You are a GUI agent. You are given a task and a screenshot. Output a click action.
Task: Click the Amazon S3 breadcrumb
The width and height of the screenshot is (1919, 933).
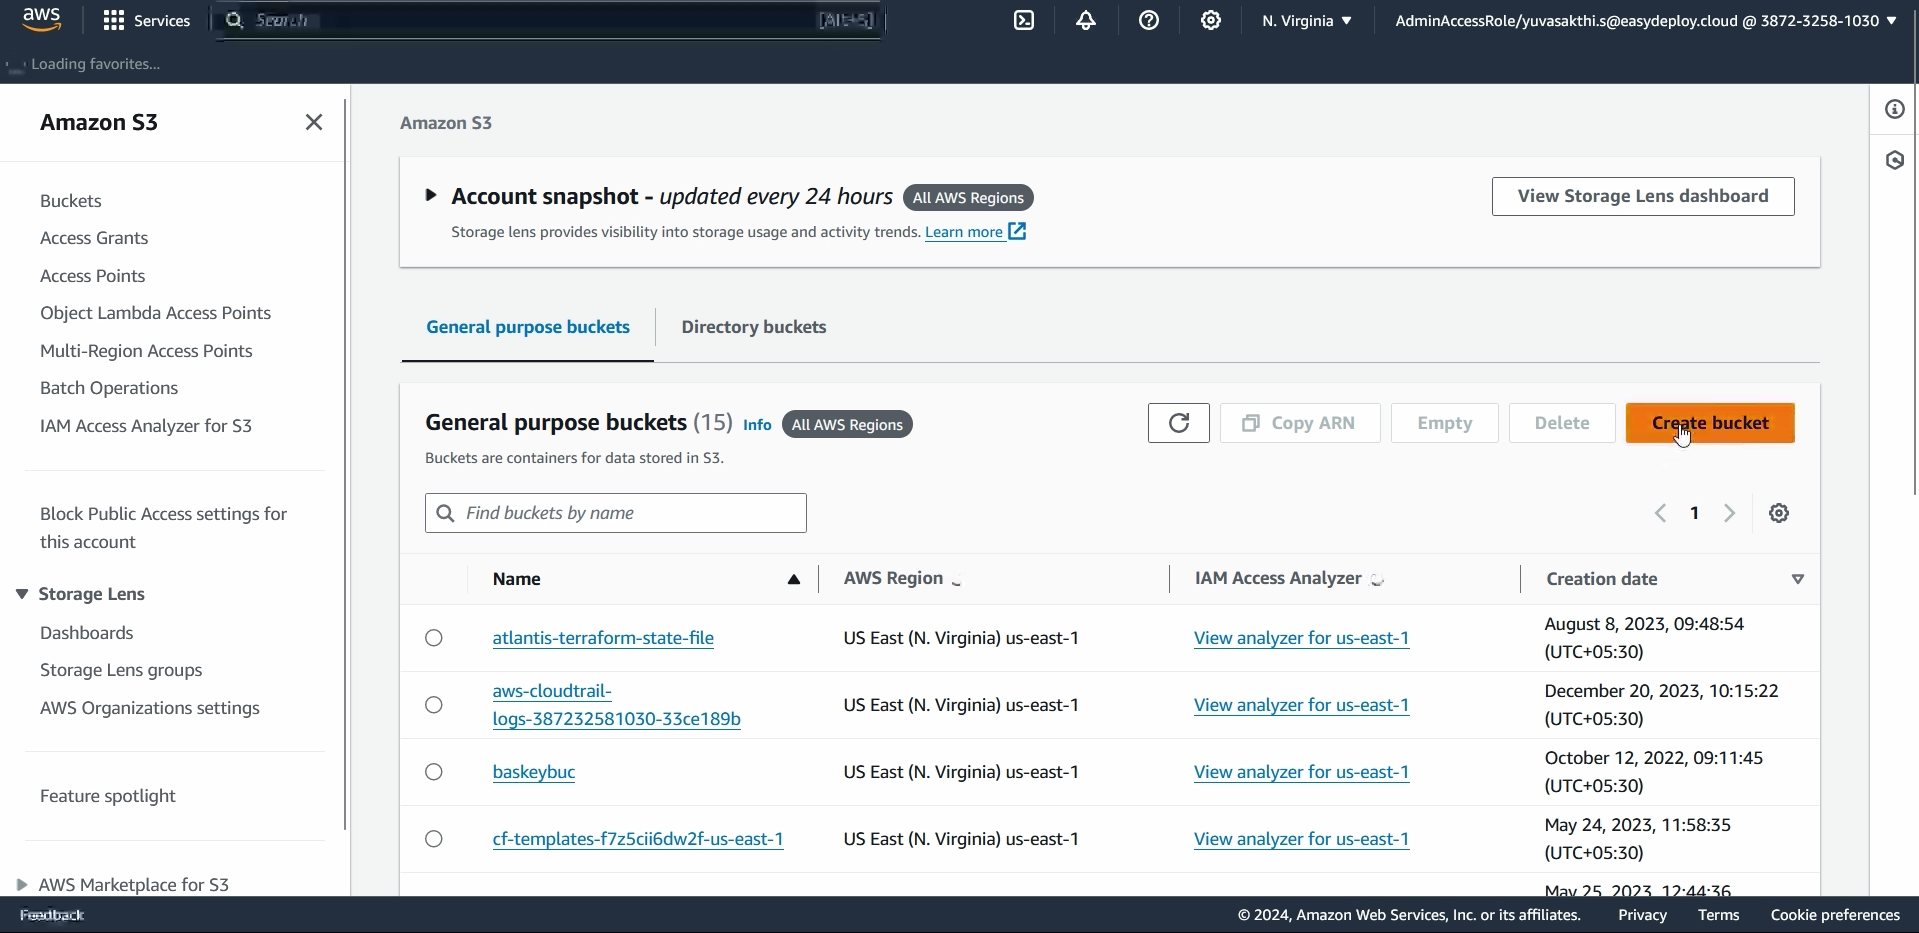click(446, 123)
